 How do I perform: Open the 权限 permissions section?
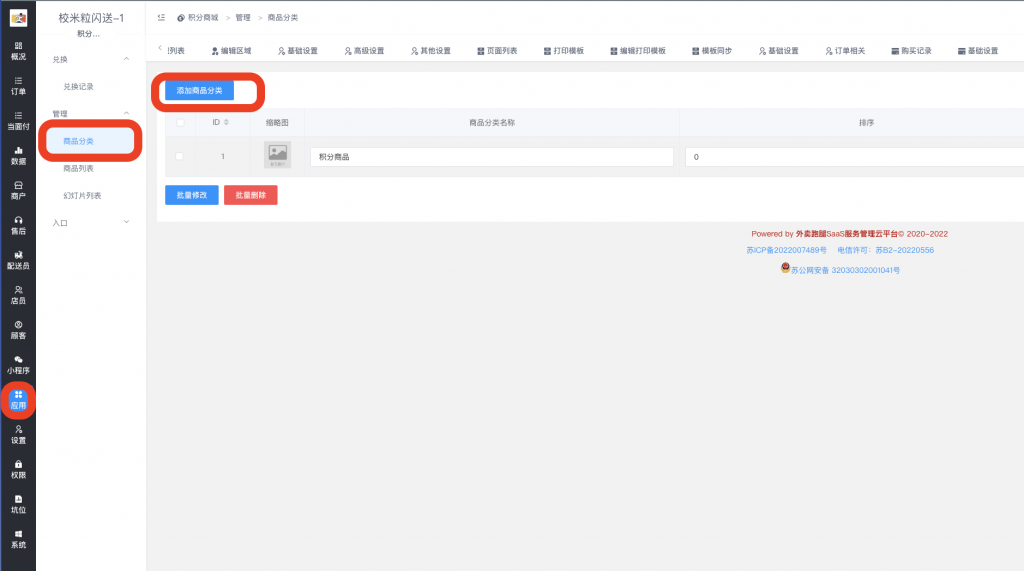coord(18,470)
